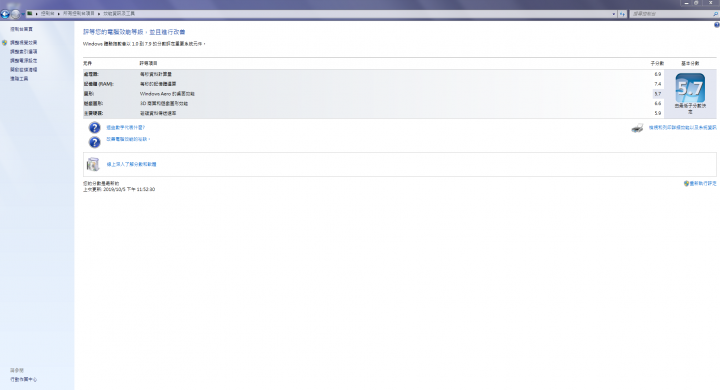720x390 pixels.
Task: Select the processor row subscore 6.9
Action: point(658,74)
